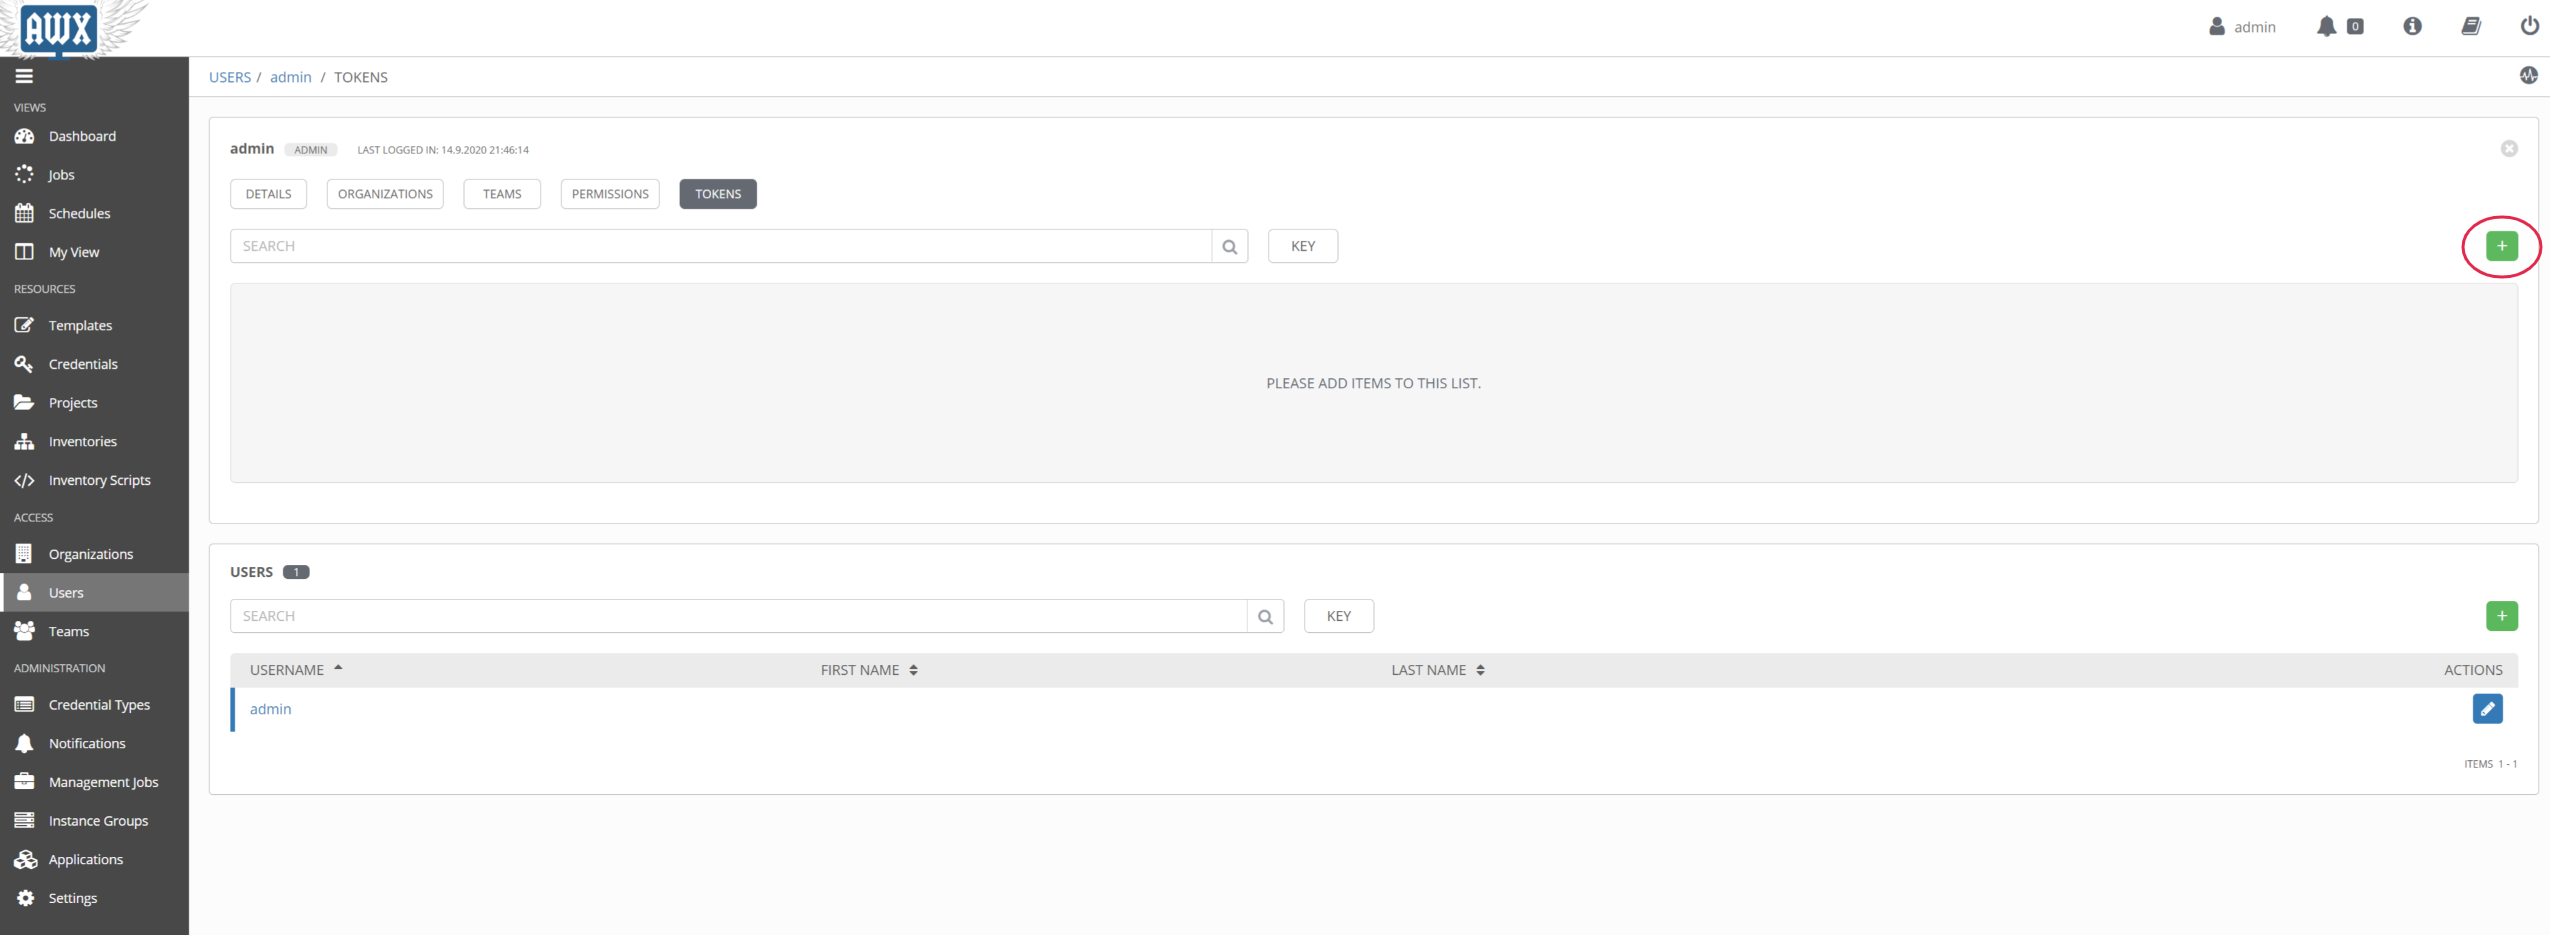Viewport: 2550px width, 935px height.
Task: Open the admin username link in table
Action: pyautogui.click(x=270, y=709)
